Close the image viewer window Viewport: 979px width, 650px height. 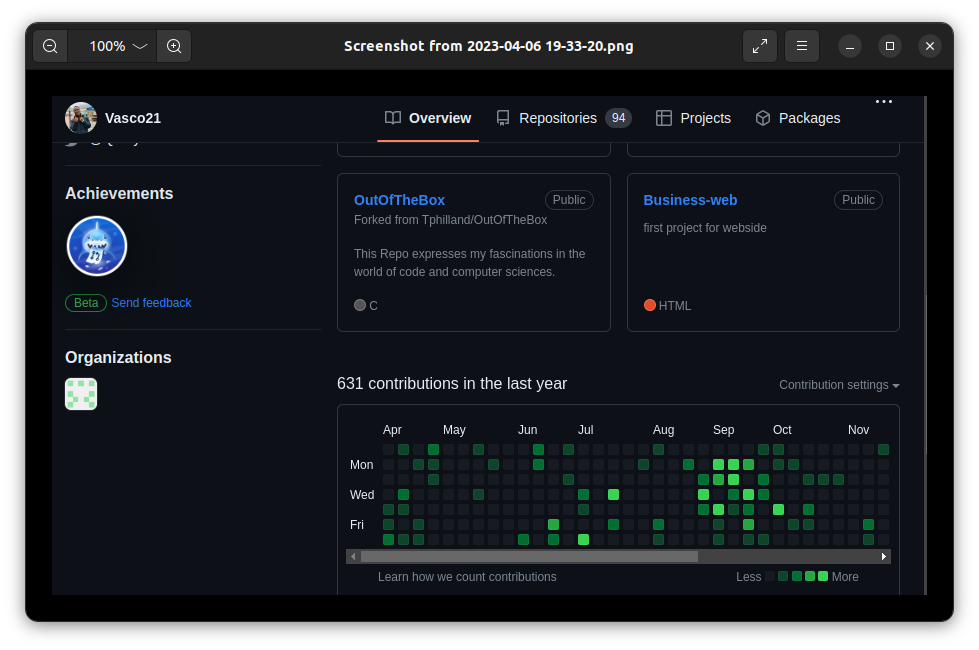click(930, 46)
